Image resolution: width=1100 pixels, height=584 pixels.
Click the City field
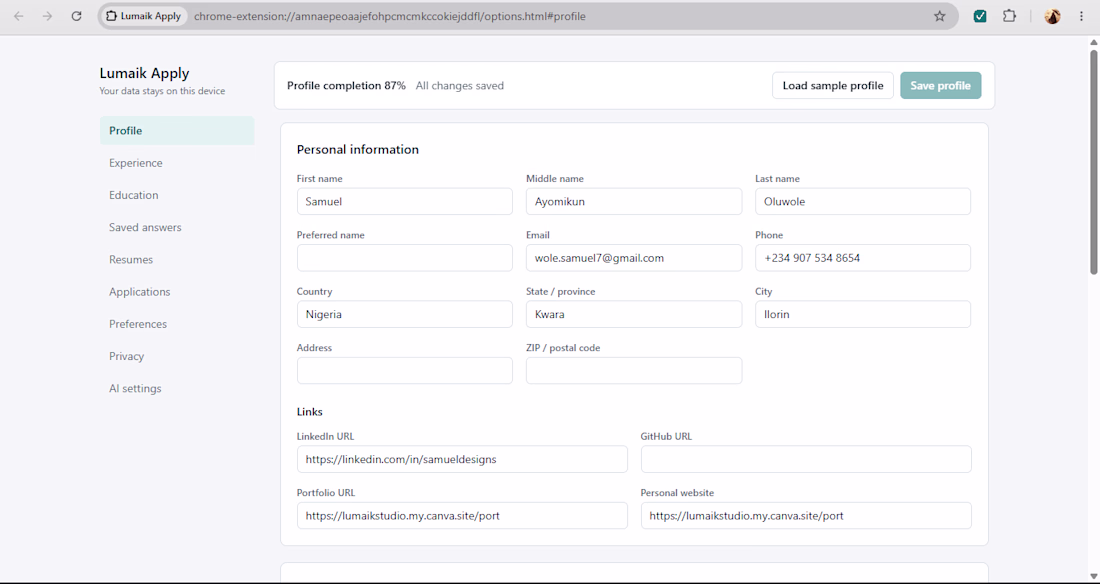tap(863, 314)
